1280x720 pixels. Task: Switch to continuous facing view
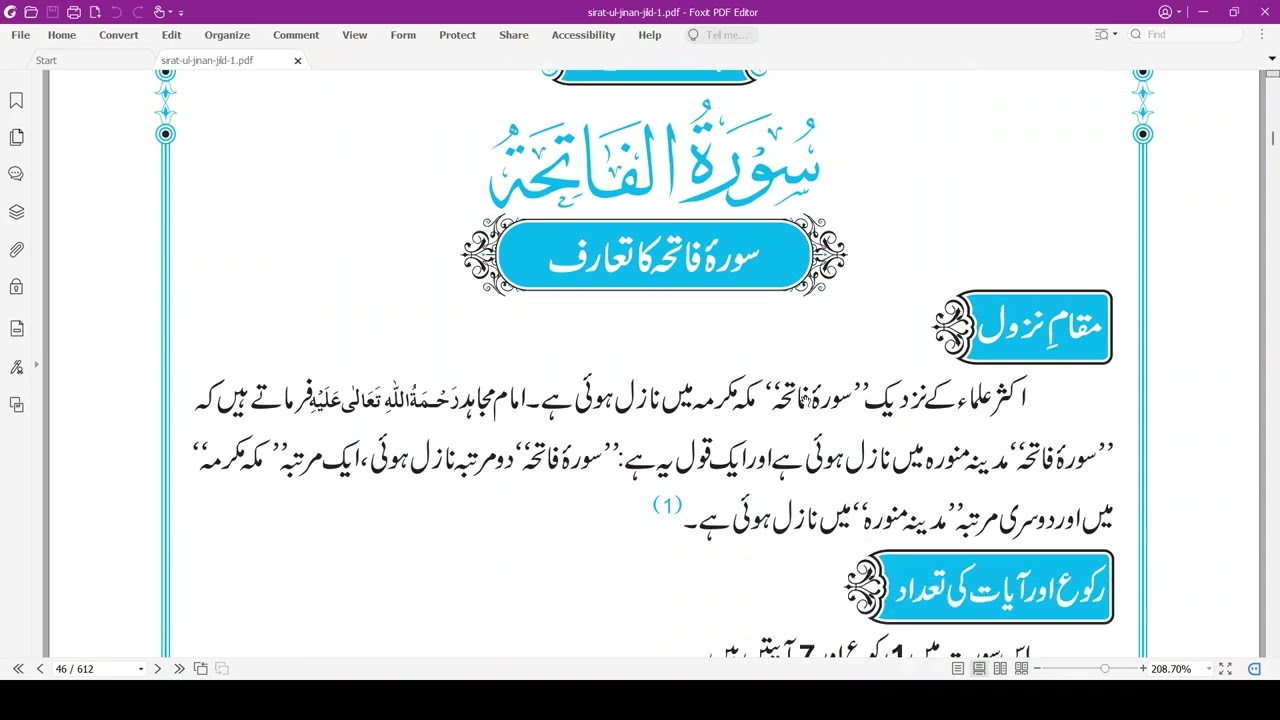coord(1021,668)
